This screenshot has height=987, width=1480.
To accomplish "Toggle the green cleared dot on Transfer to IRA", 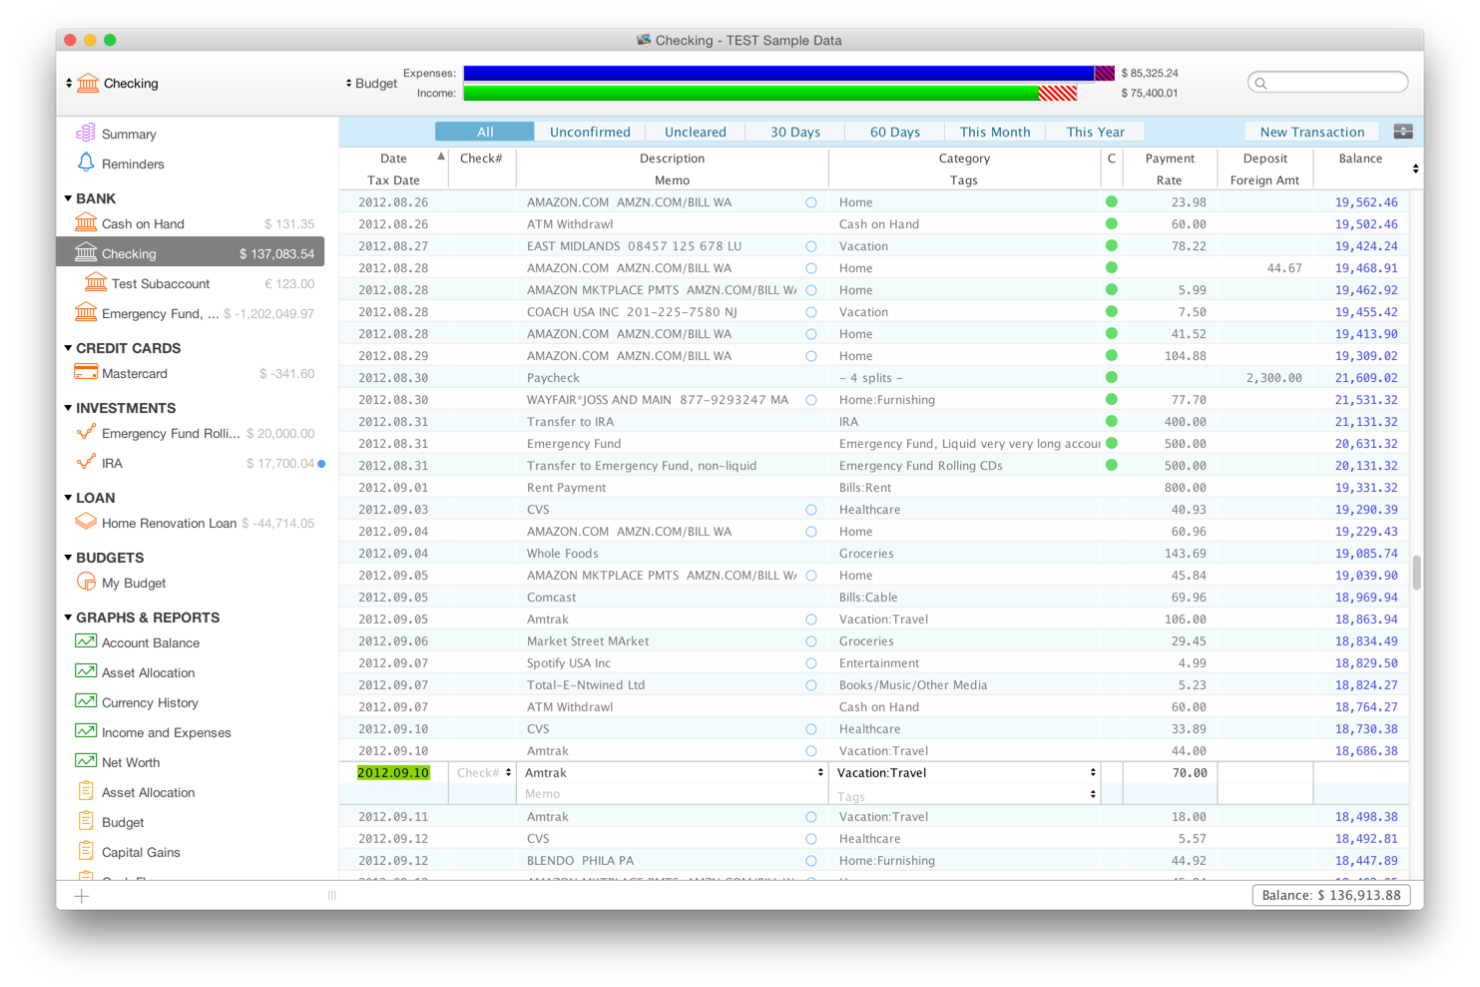I will [x=1110, y=421].
